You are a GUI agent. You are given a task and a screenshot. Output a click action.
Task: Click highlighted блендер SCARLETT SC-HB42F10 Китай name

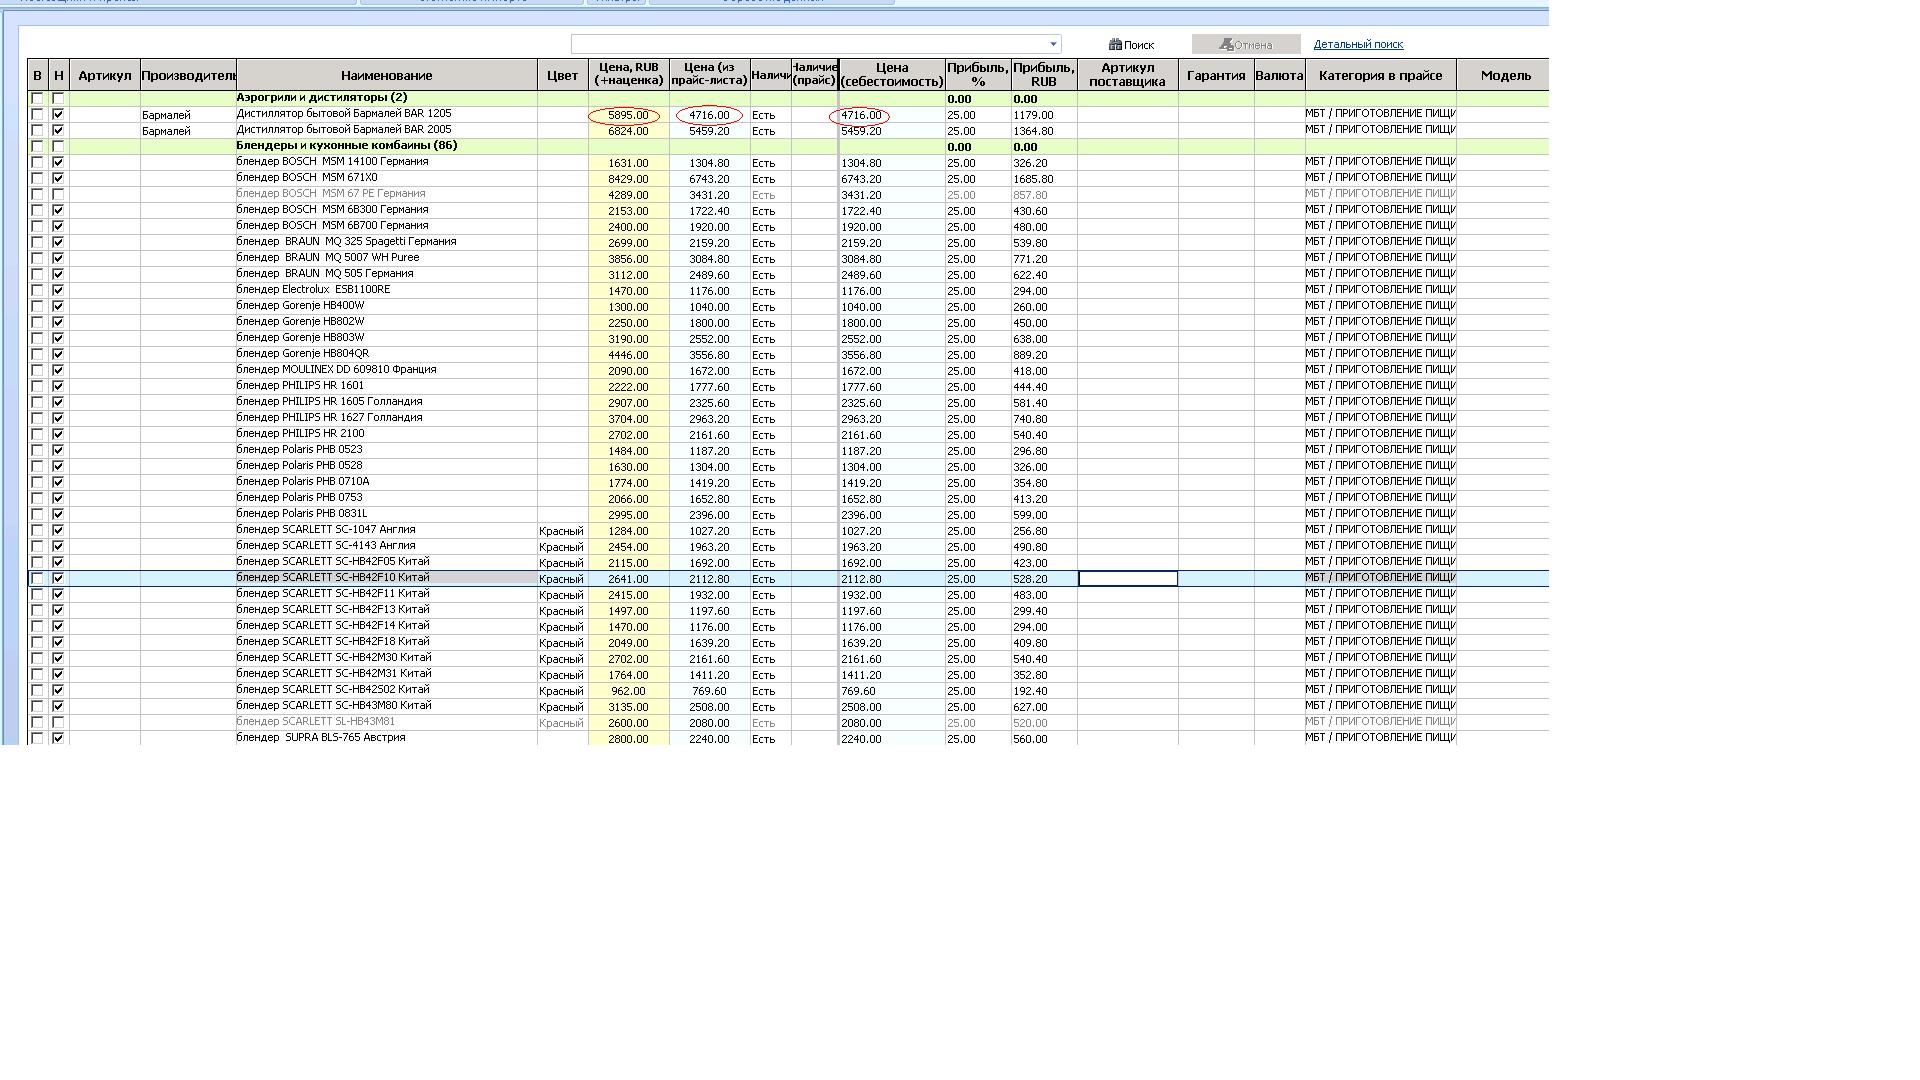[386, 578]
